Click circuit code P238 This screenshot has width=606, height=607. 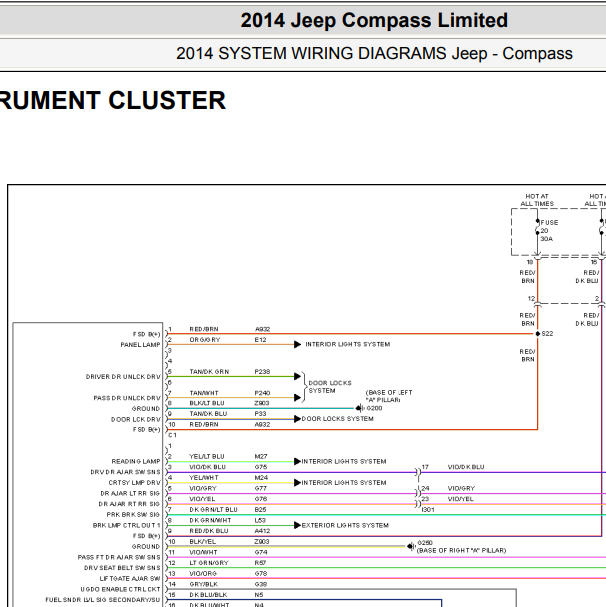pos(262,372)
